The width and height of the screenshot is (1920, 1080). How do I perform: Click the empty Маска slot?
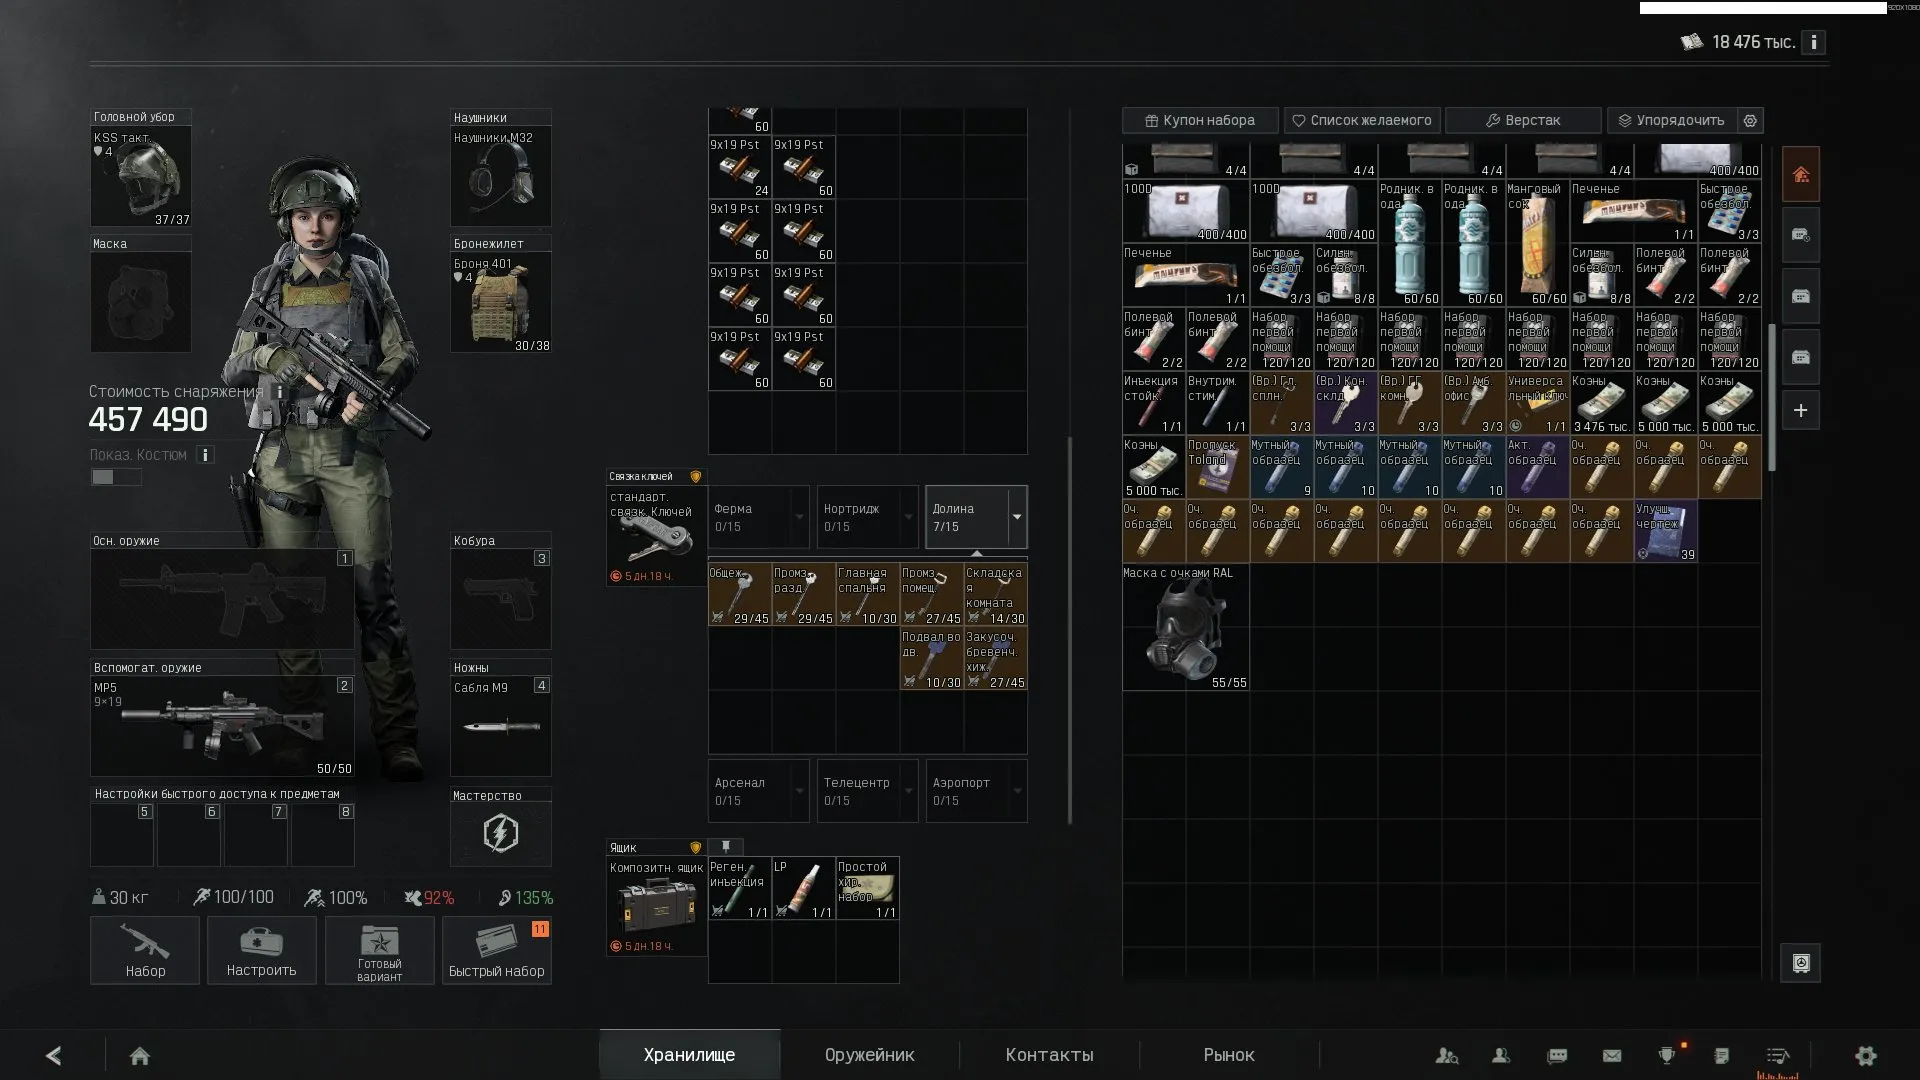(x=141, y=302)
